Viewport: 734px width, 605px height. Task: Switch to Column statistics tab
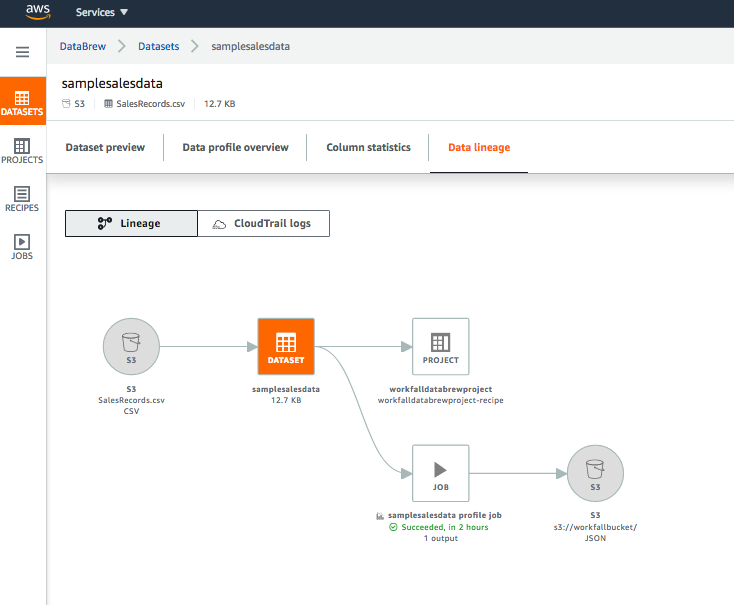pyautogui.click(x=368, y=148)
